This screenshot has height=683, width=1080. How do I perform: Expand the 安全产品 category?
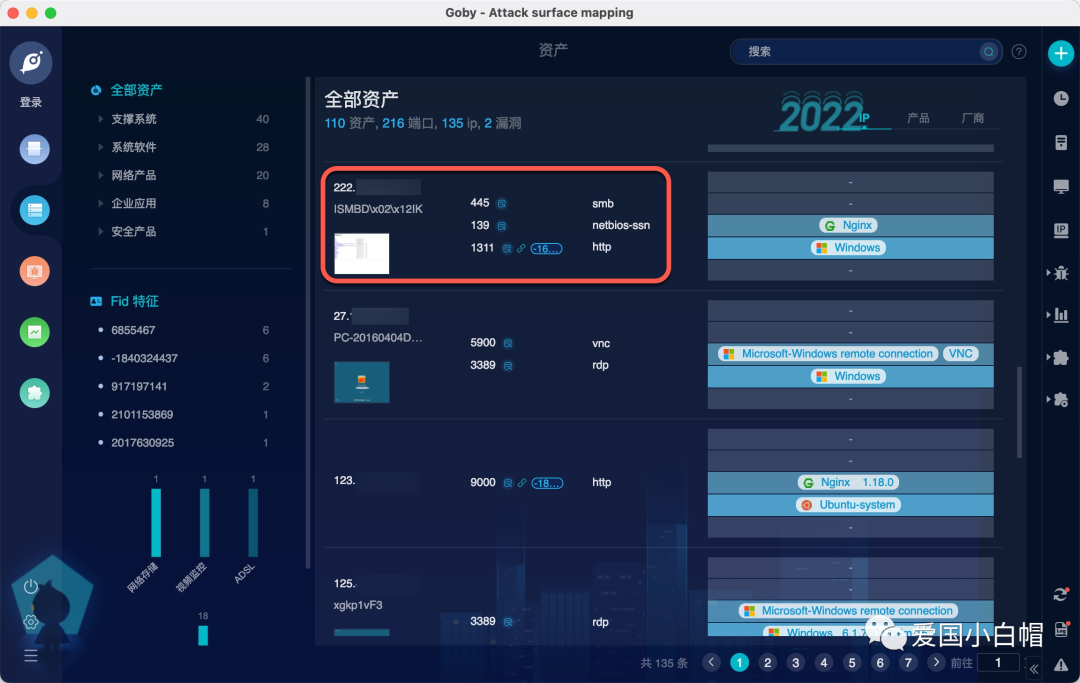click(101, 232)
